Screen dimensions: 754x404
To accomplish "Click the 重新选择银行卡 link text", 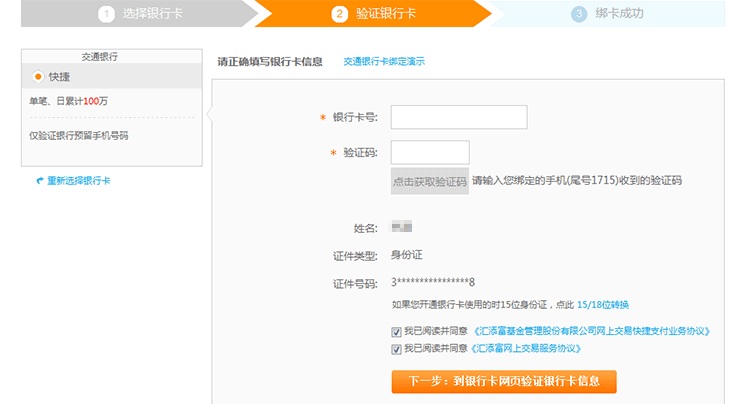I will coord(79,181).
